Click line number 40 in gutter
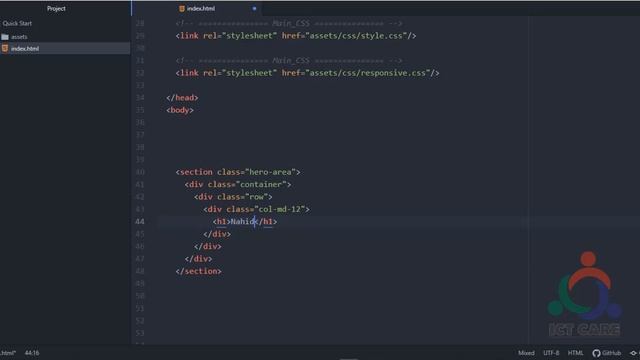This screenshot has width=640, height=360. click(x=140, y=172)
